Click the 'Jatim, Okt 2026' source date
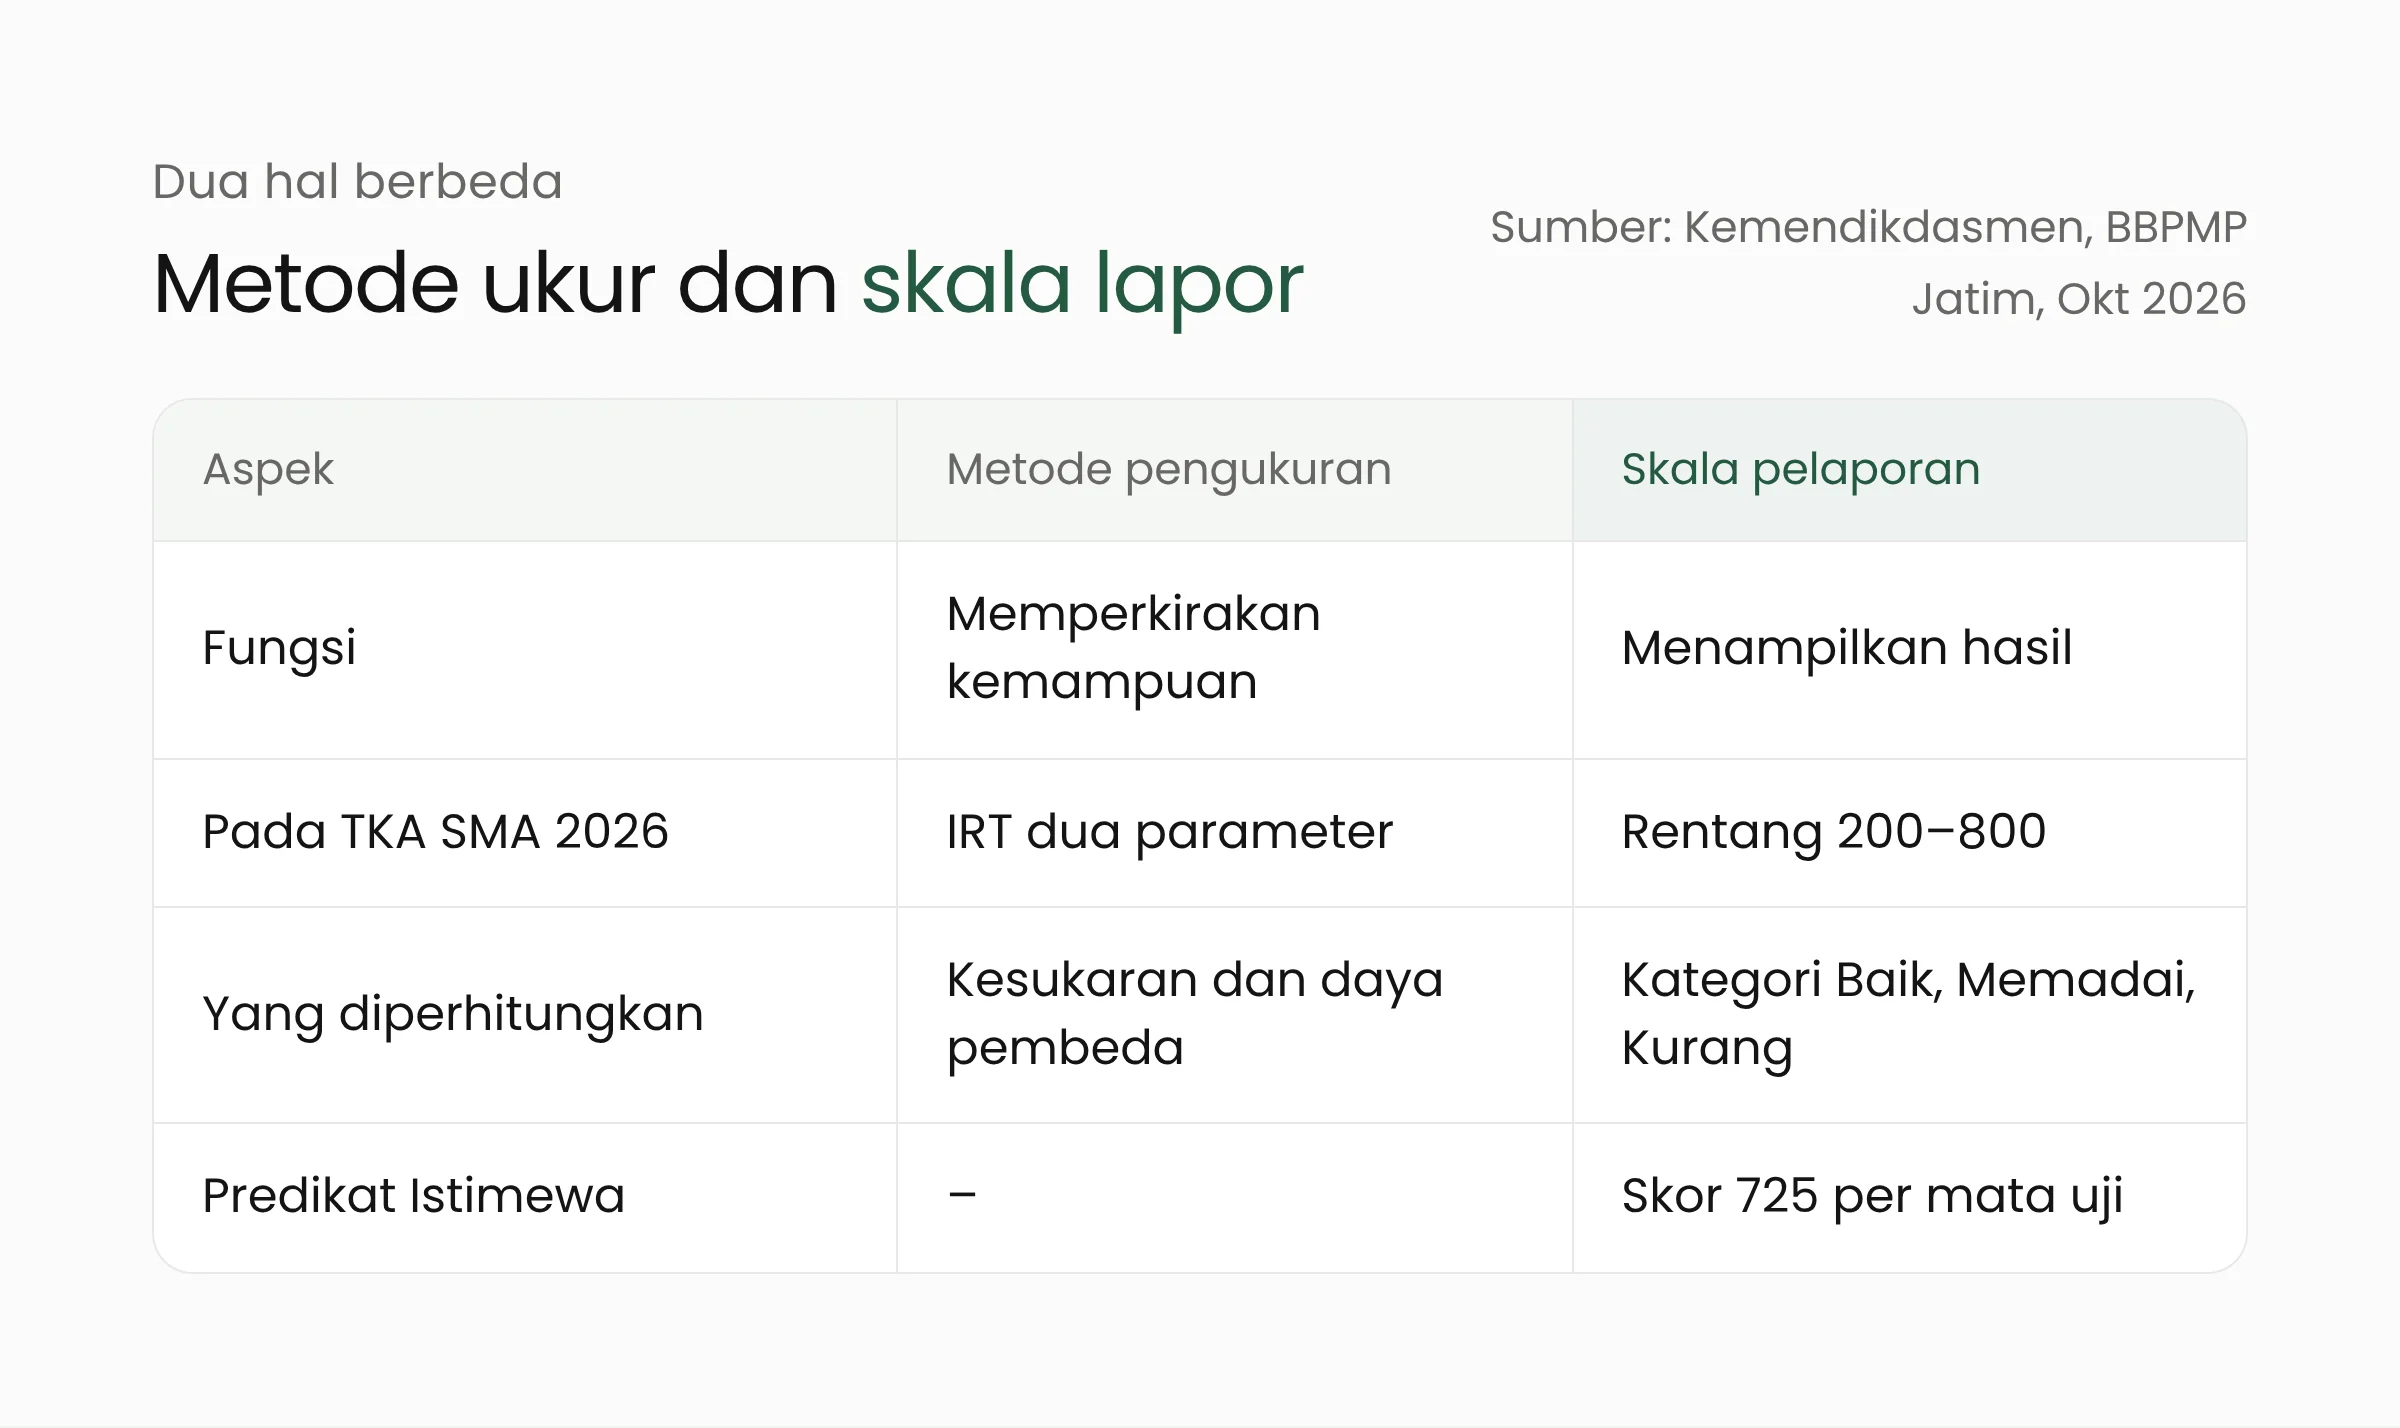The image size is (2400, 1428). [x=2079, y=299]
